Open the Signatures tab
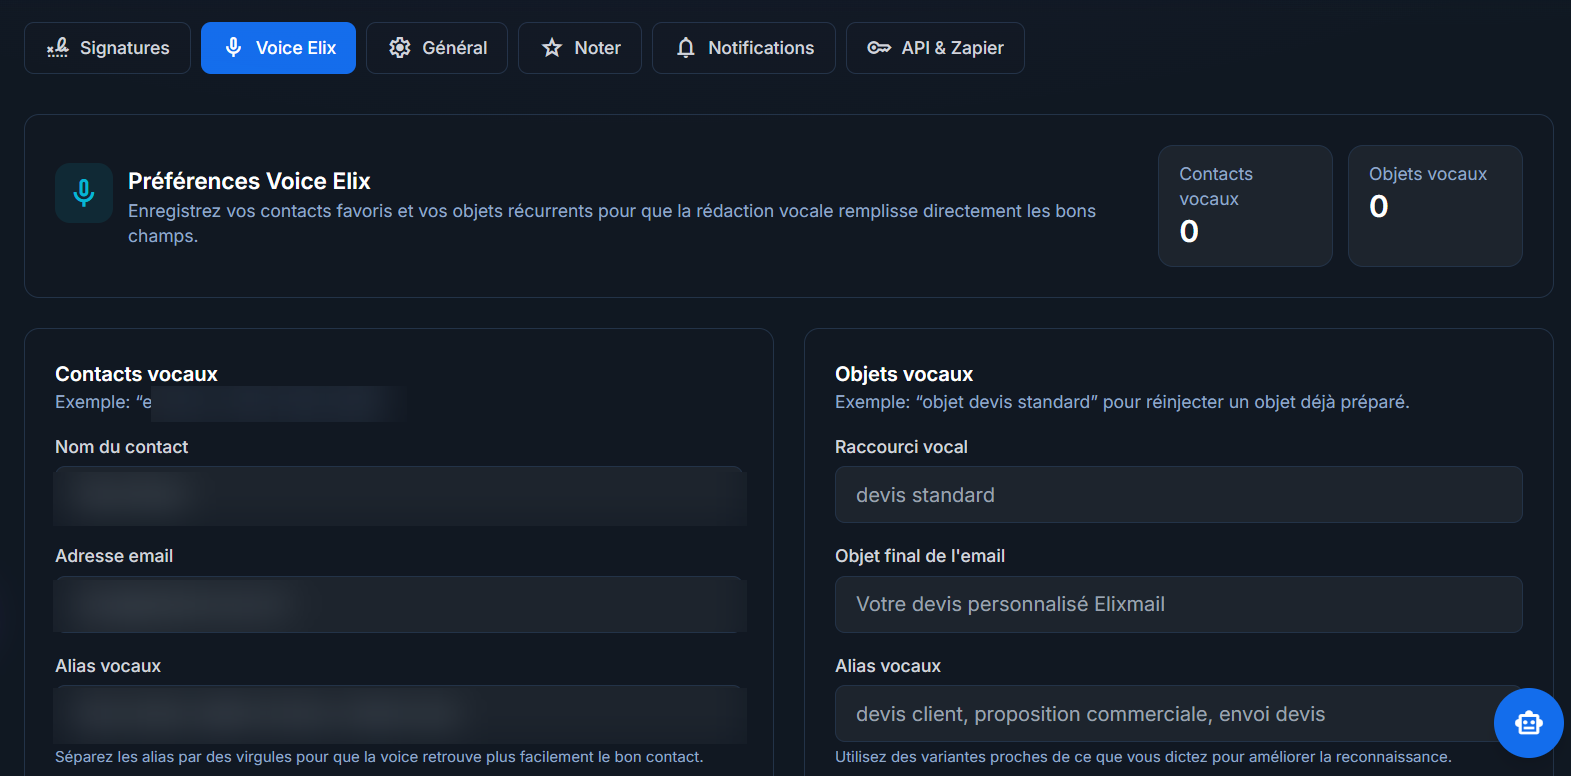 tap(107, 48)
